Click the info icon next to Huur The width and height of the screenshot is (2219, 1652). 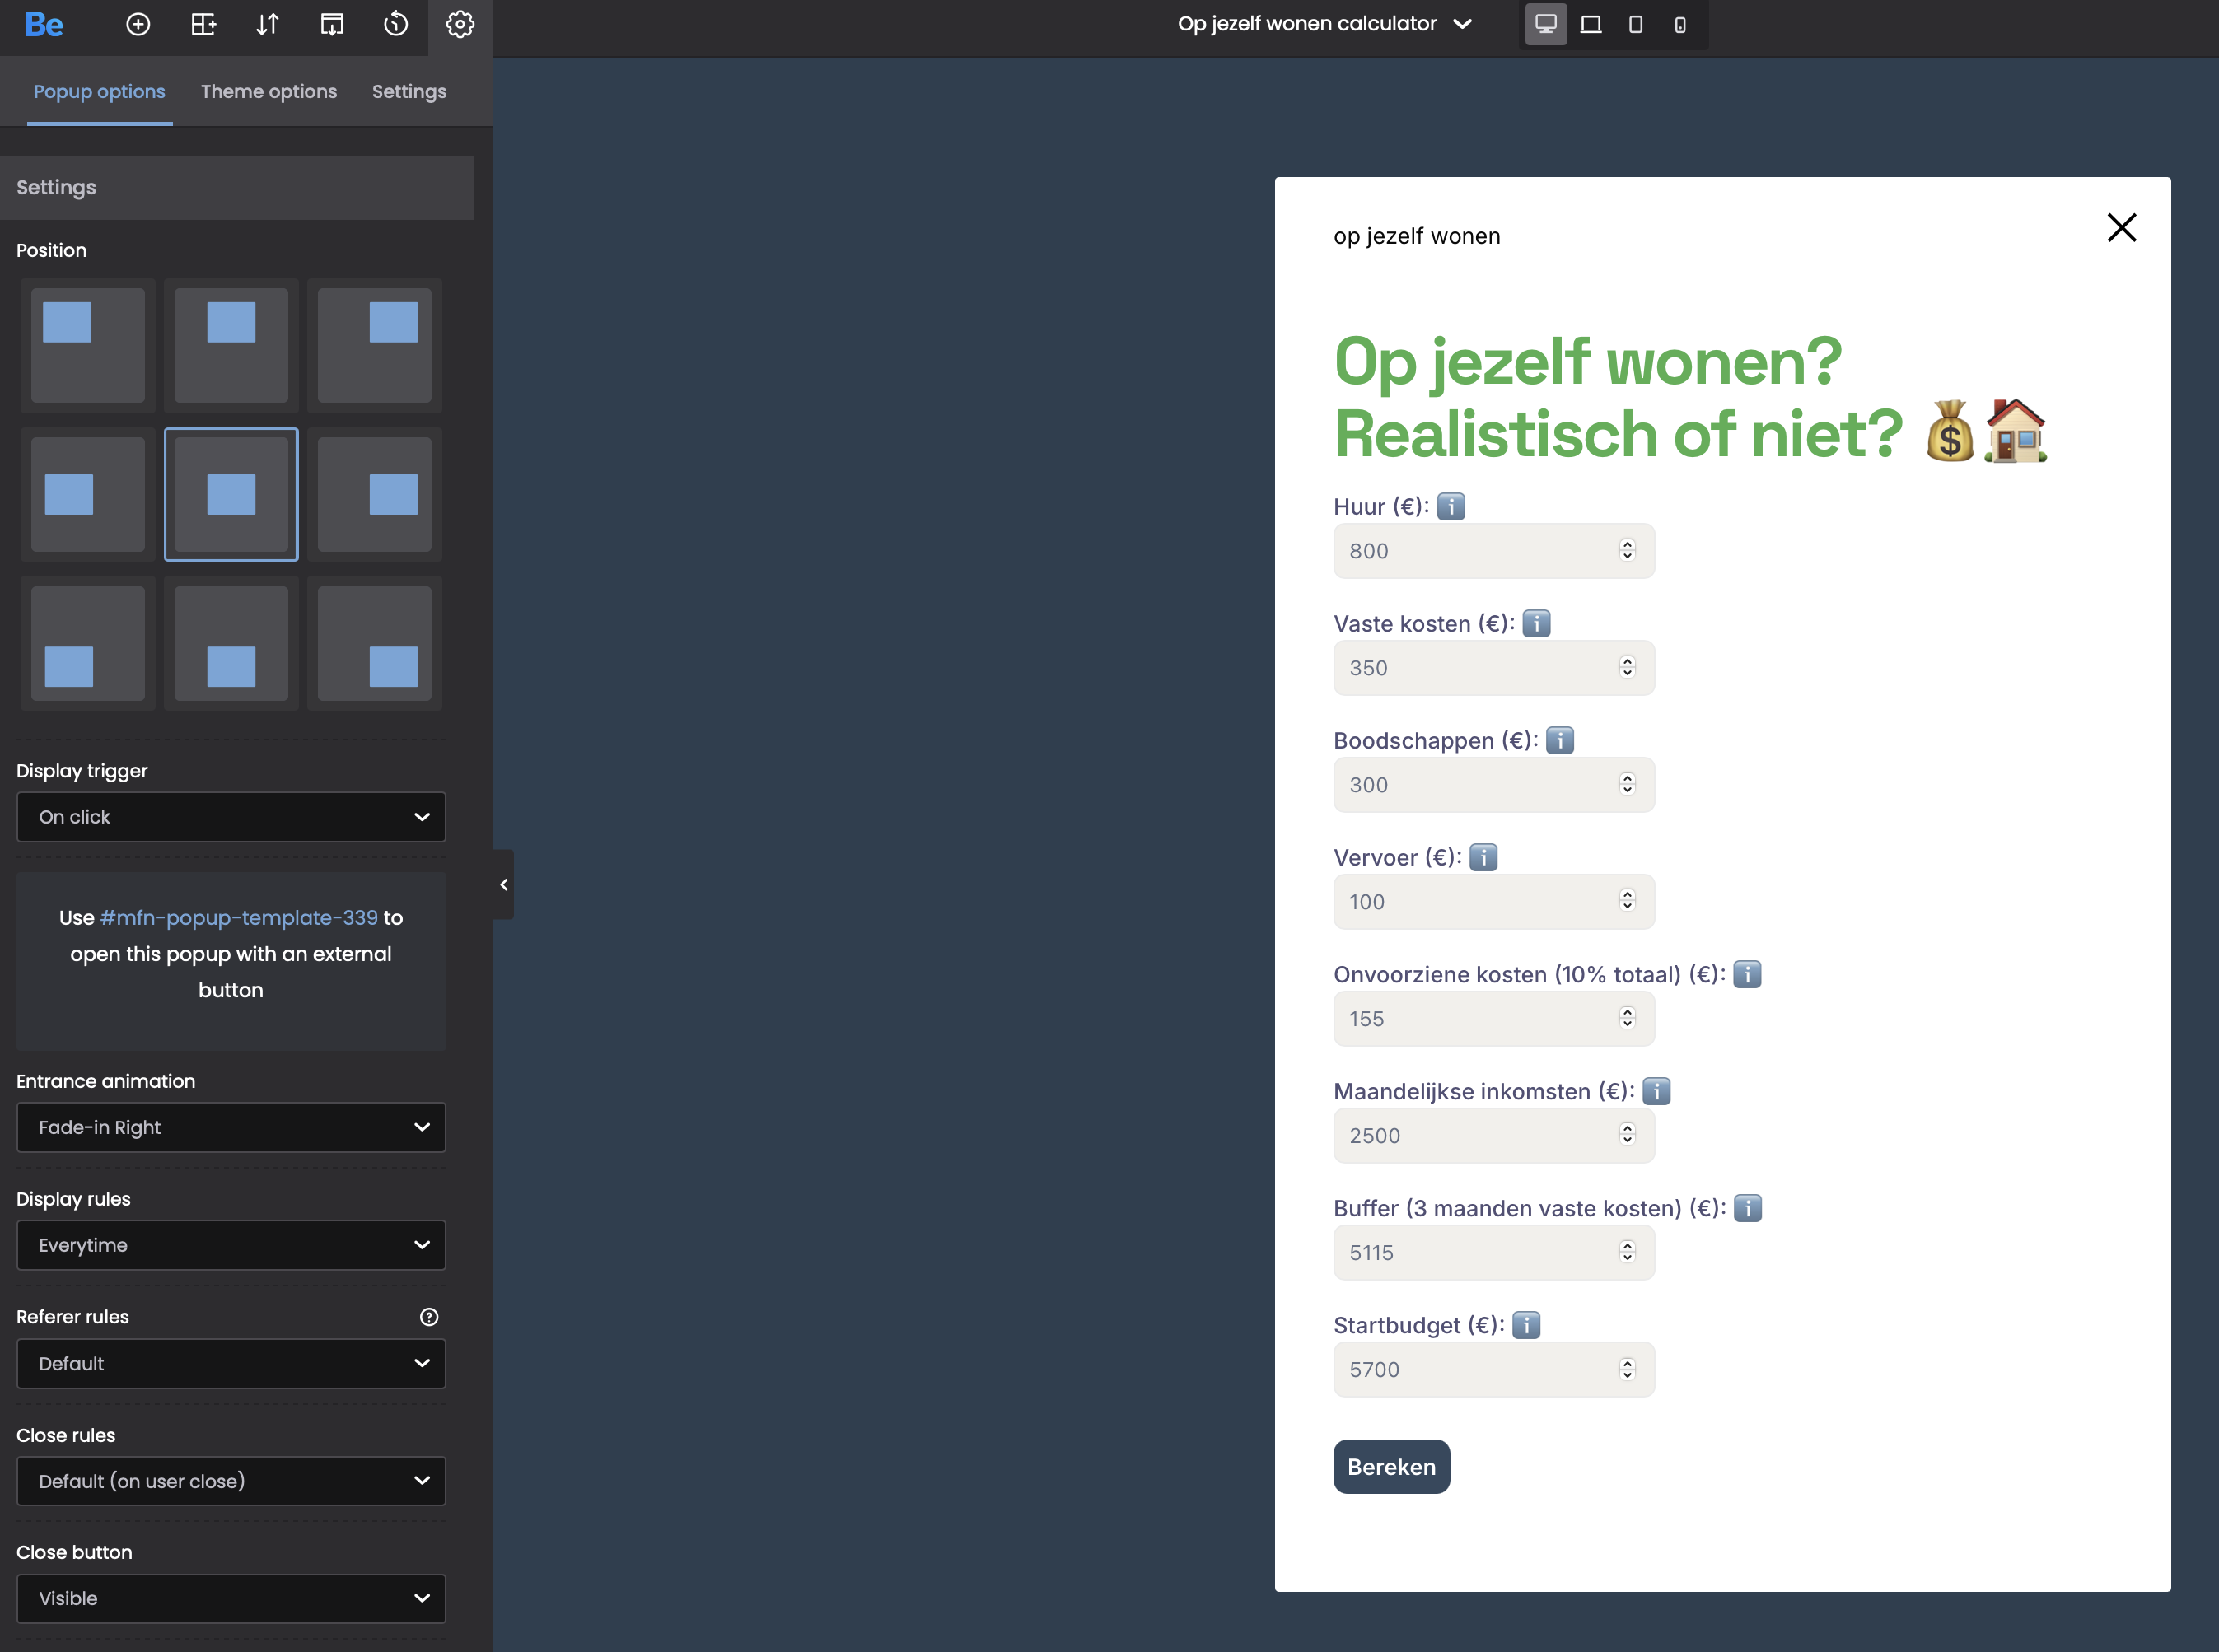click(1451, 507)
